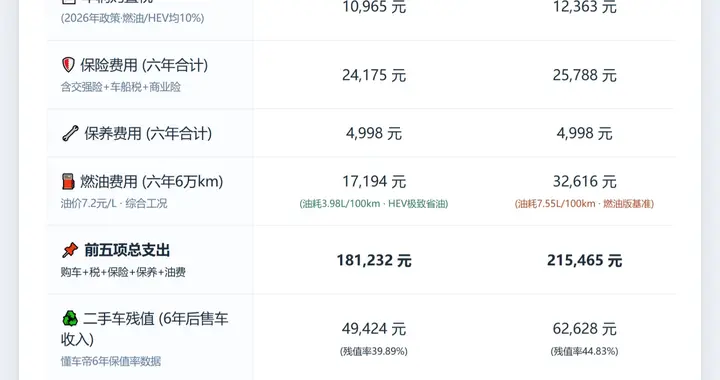Click the 49,424 元 residual value
720x380 pixels.
pyautogui.click(x=374, y=329)
